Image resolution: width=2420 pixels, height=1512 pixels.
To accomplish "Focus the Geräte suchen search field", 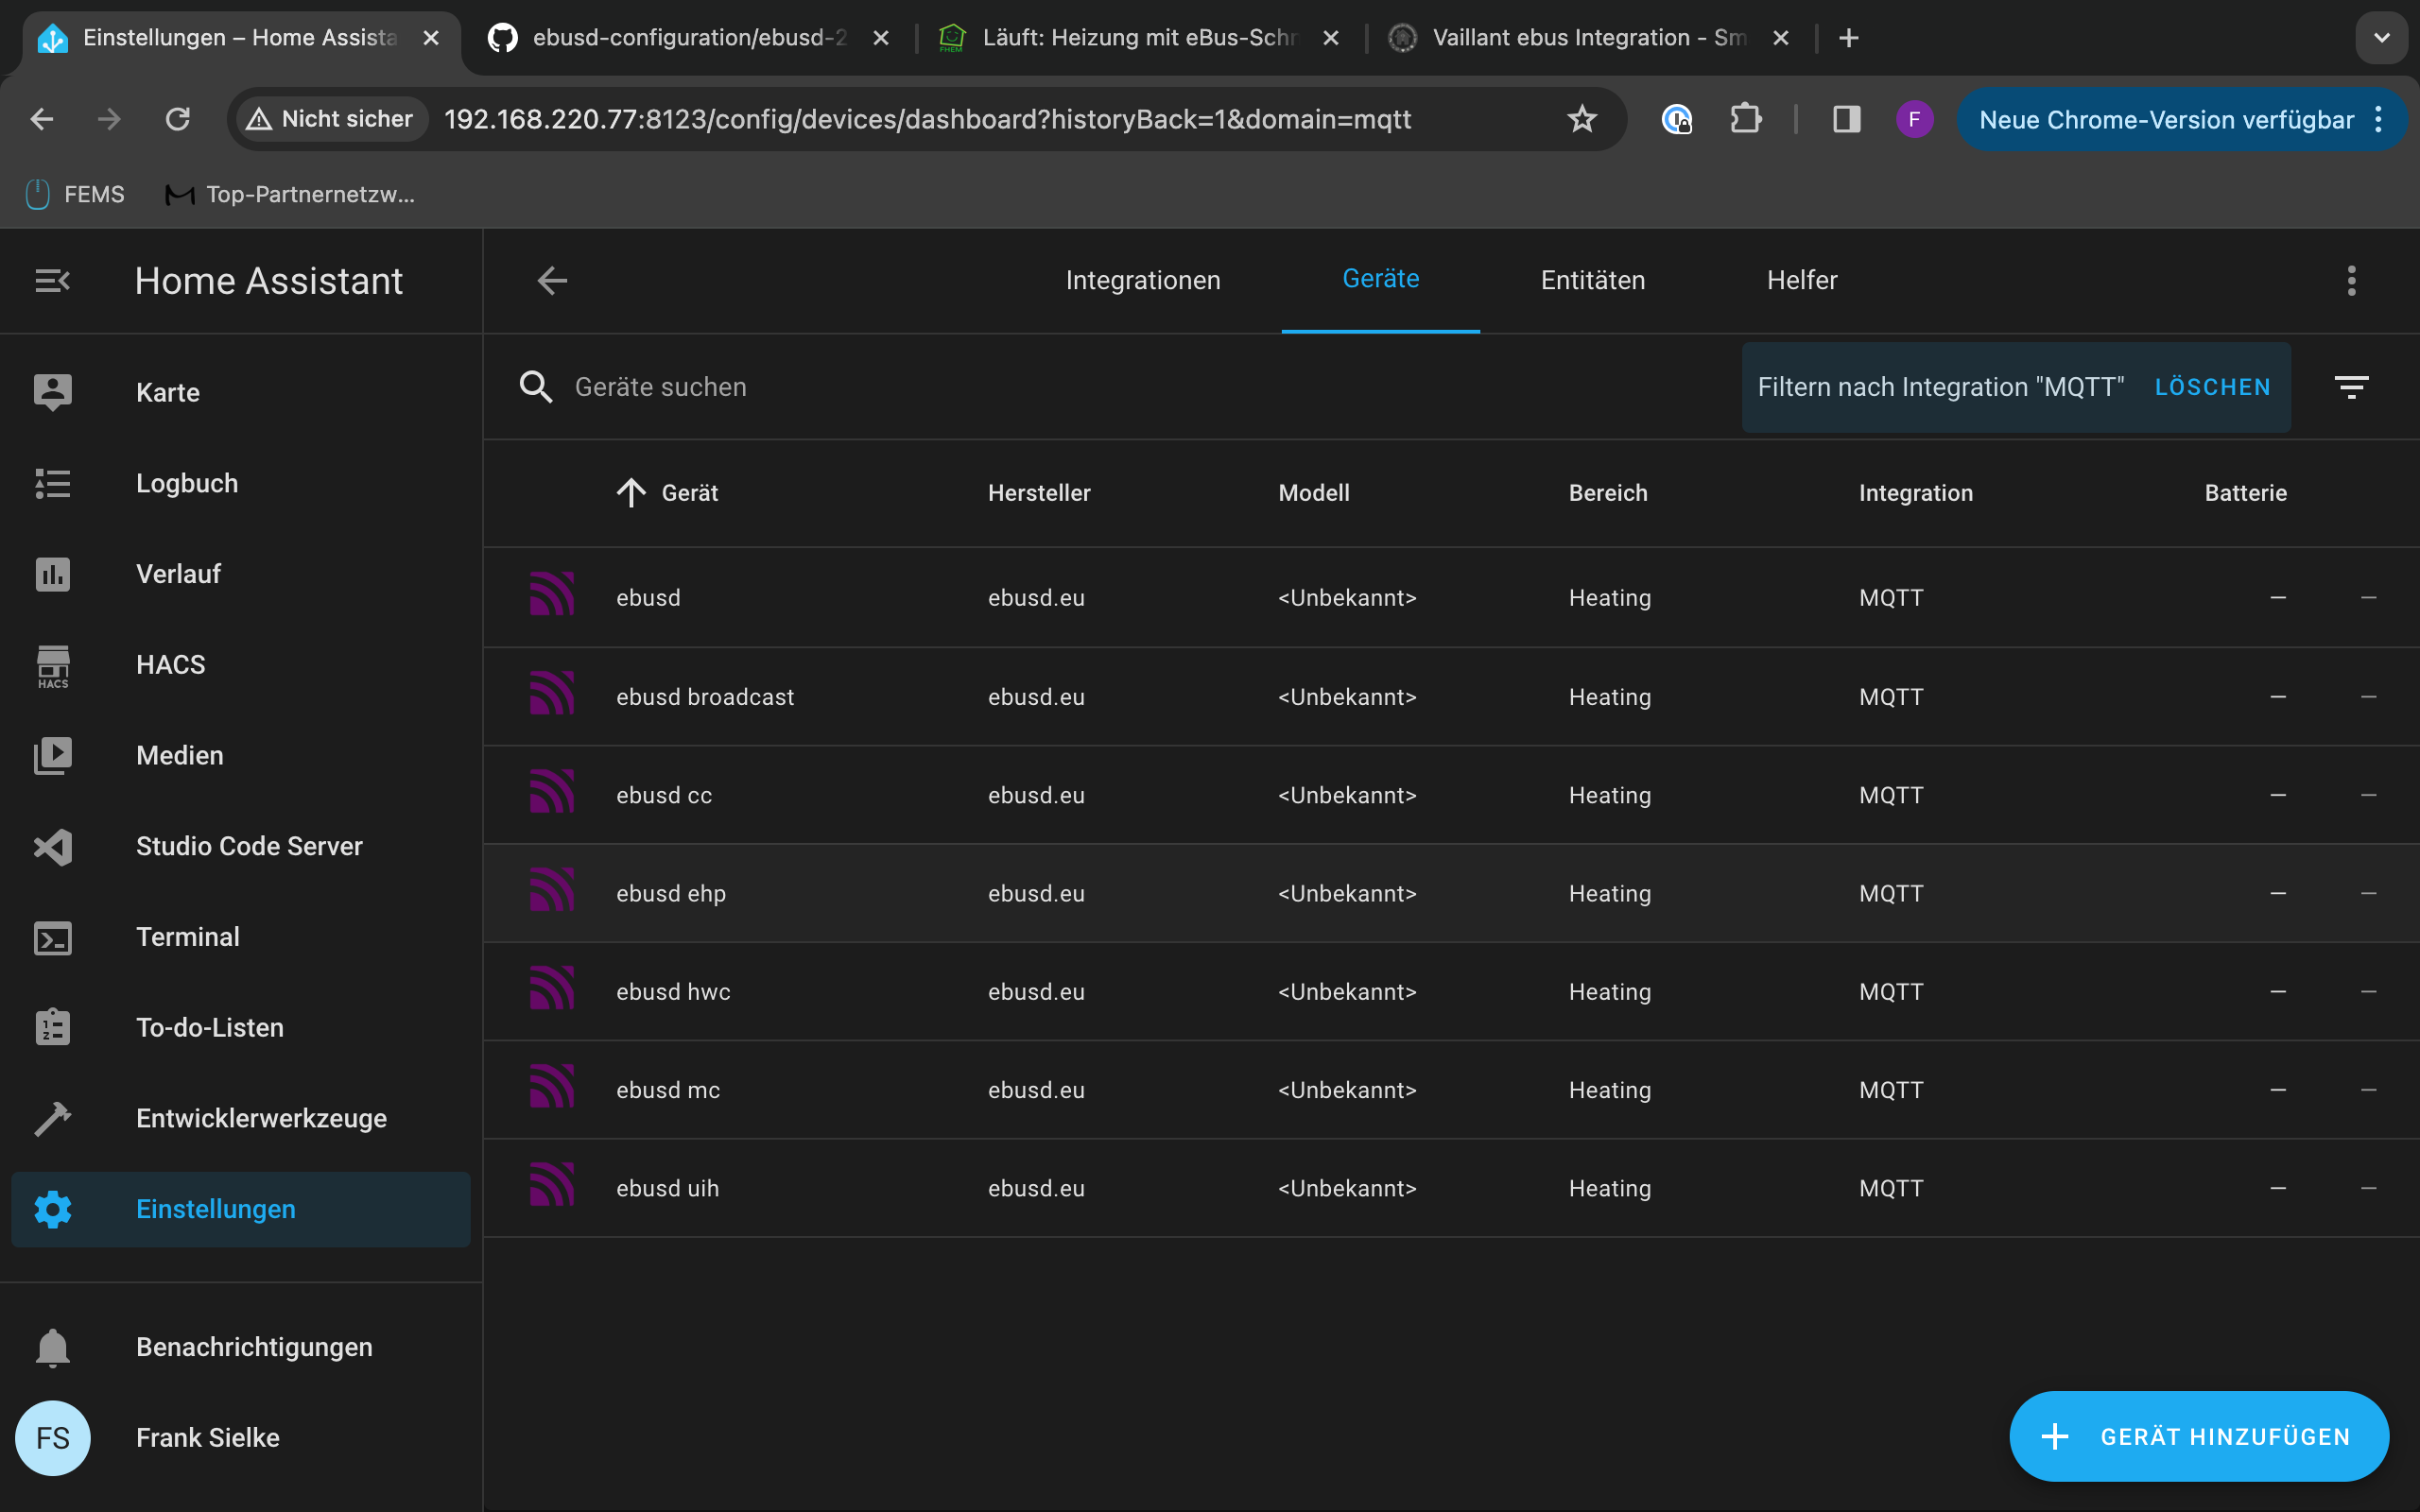I will pos(660,387).
